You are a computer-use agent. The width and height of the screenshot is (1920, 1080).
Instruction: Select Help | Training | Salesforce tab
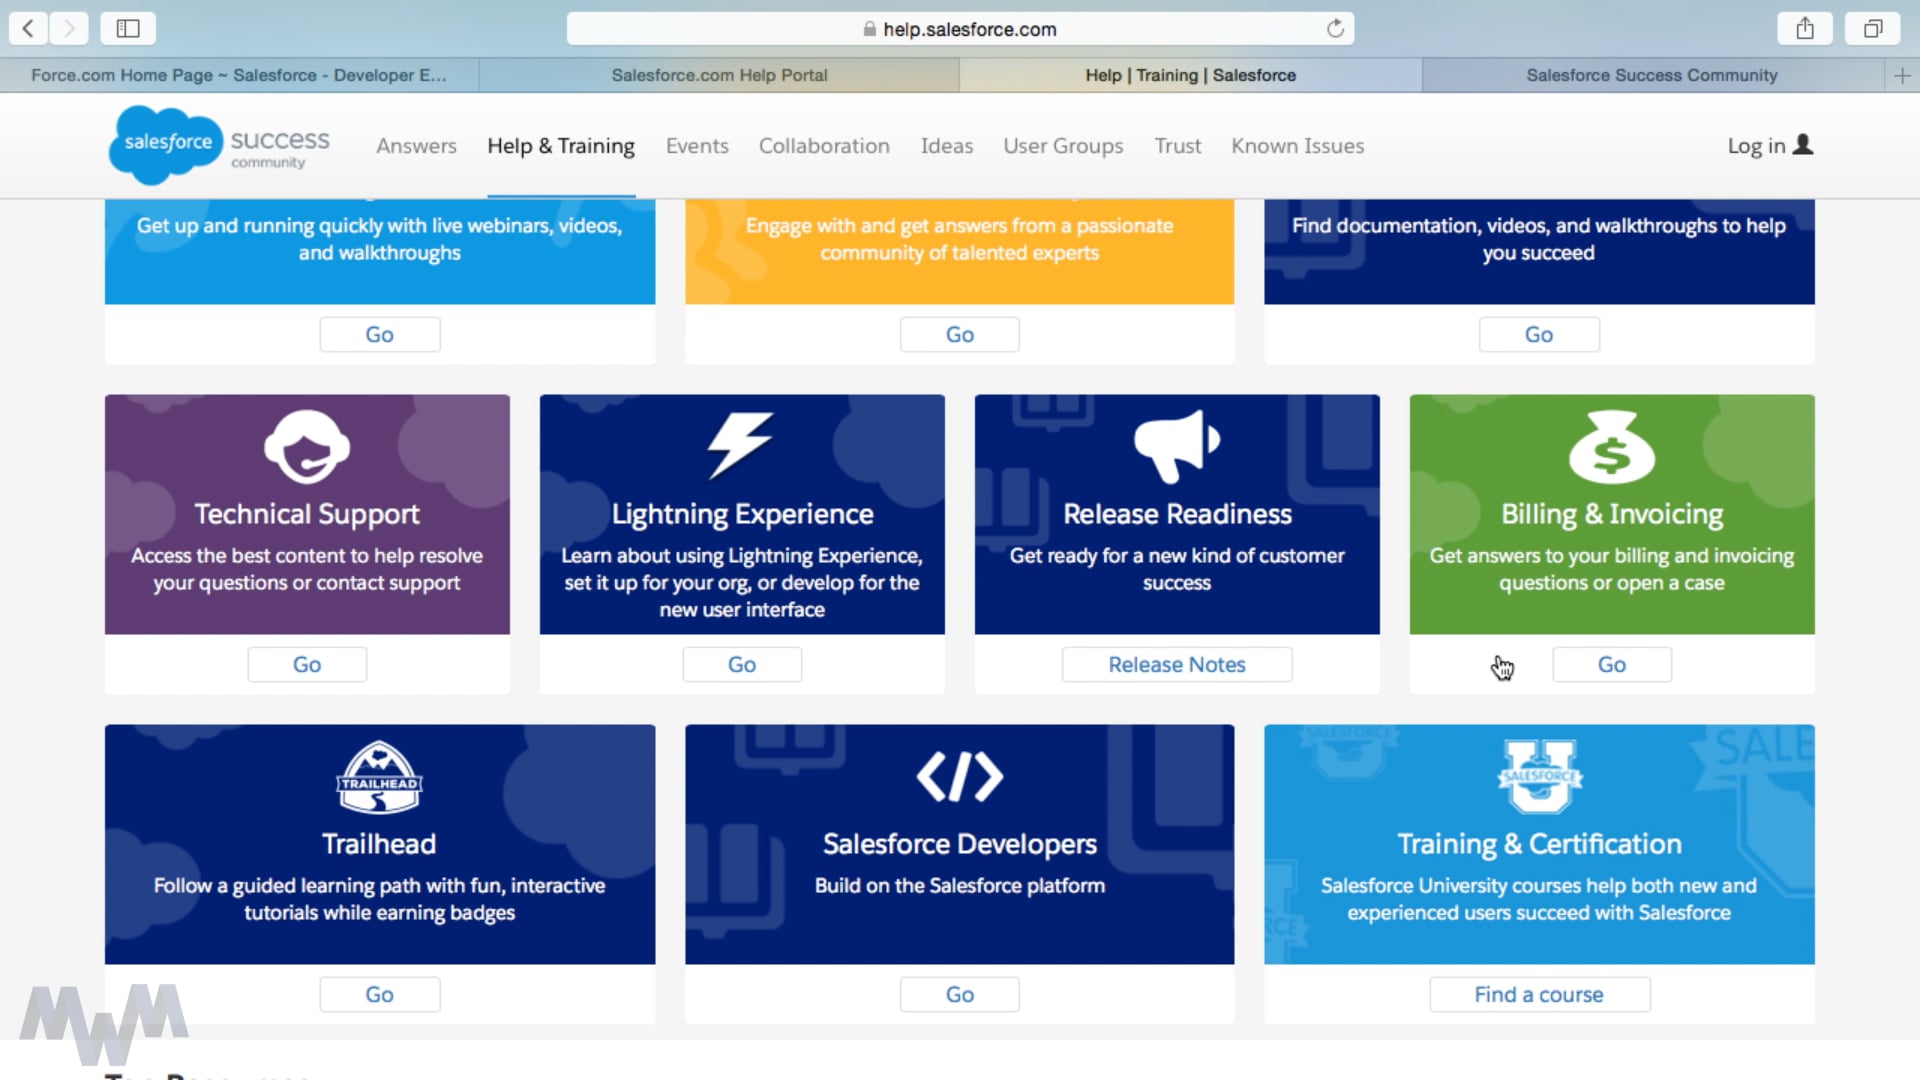(1190, 75)
